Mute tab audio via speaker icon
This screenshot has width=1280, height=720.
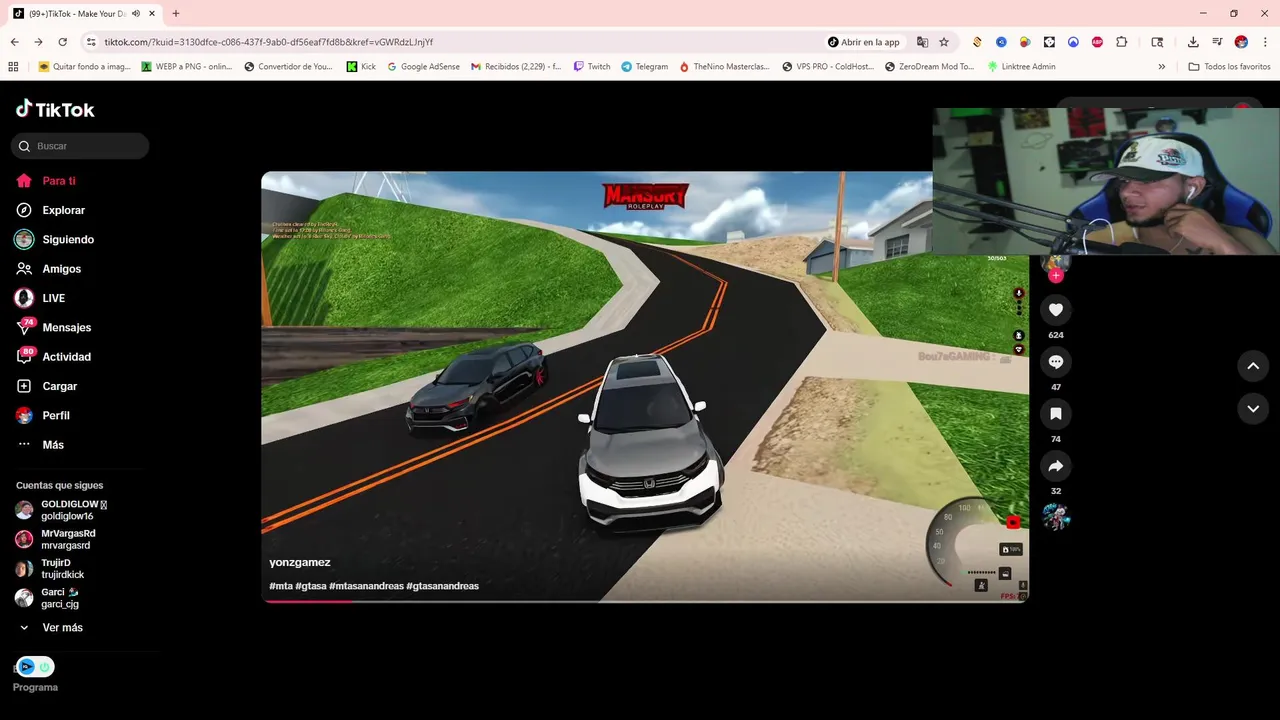[x=135, y=14]
